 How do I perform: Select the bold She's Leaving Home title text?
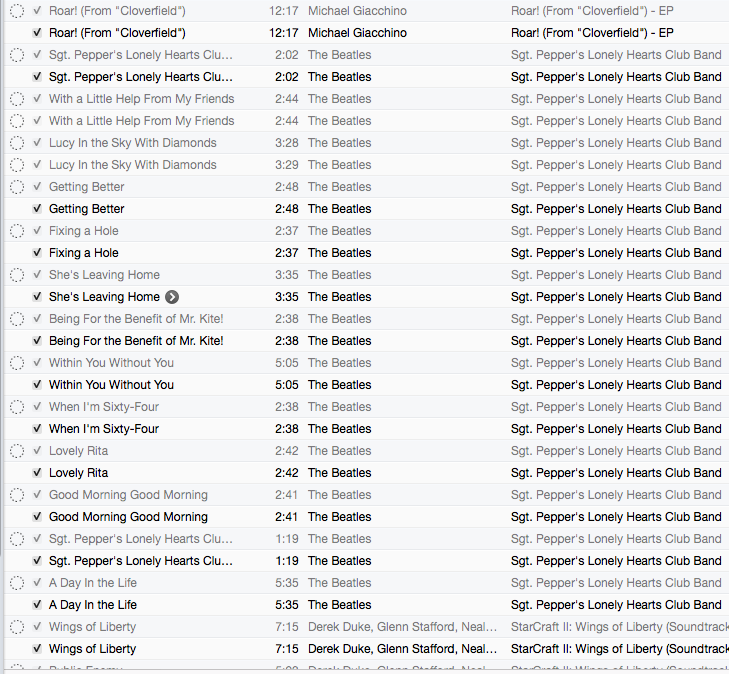coord(104,297)
